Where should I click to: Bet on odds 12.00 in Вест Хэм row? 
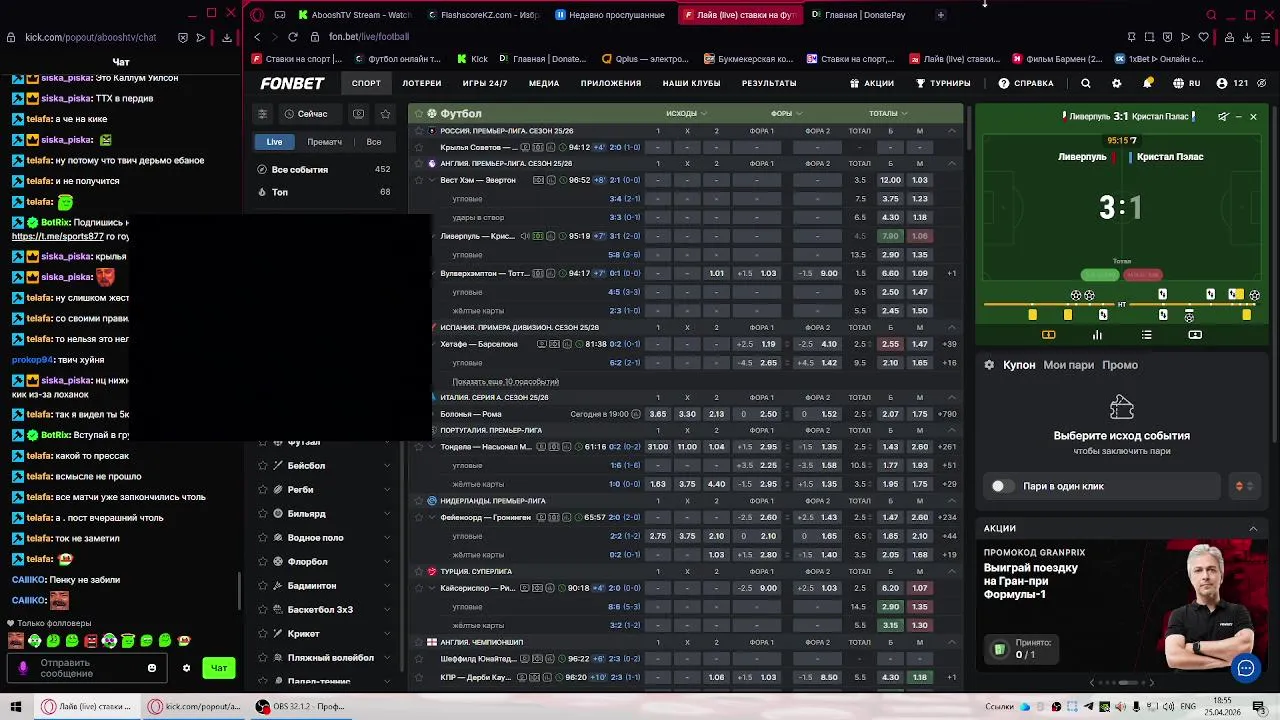(x=890, y=181)
